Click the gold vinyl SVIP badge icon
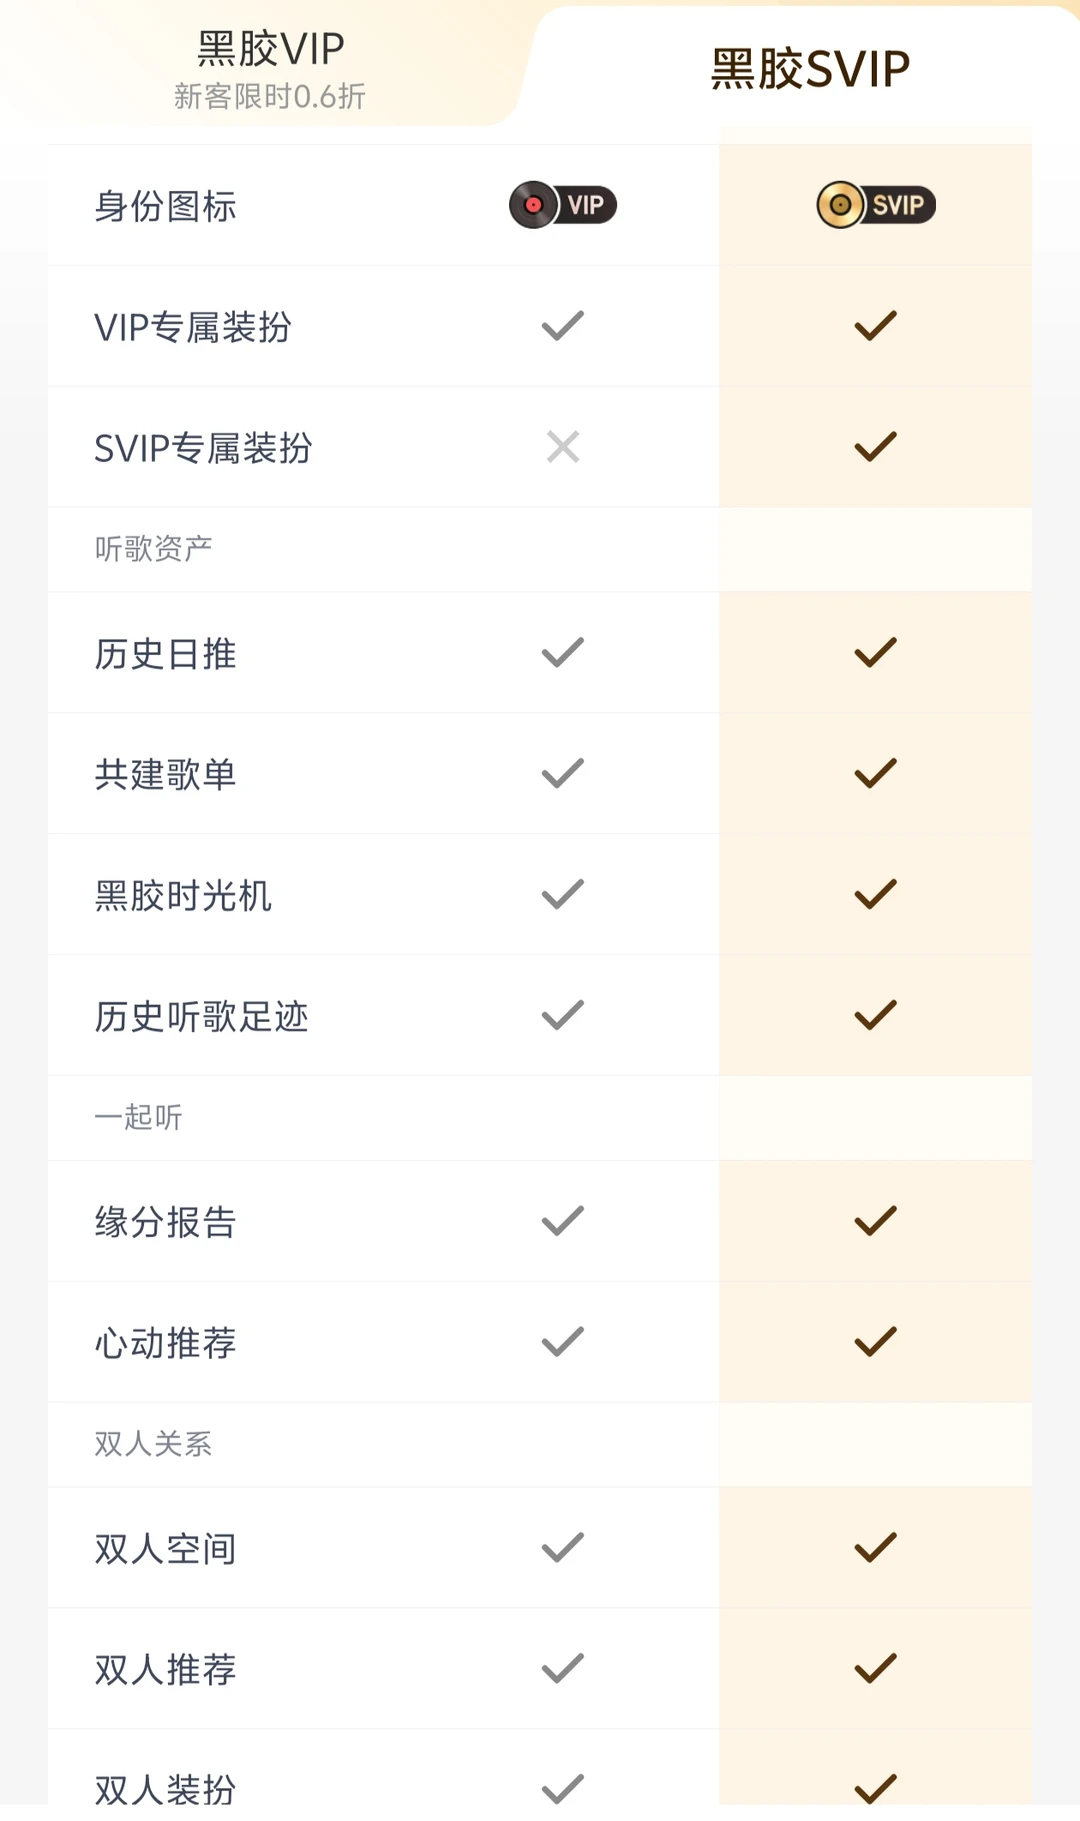The image size is (1080, 1821). [x=876, y=205]
